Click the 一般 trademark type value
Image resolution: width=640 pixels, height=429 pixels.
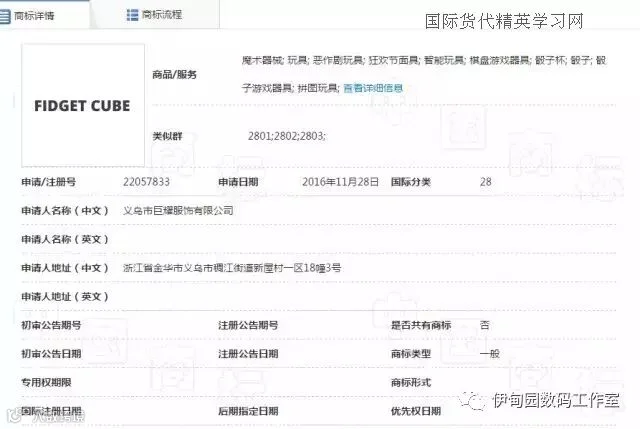[x=489, y=353]
